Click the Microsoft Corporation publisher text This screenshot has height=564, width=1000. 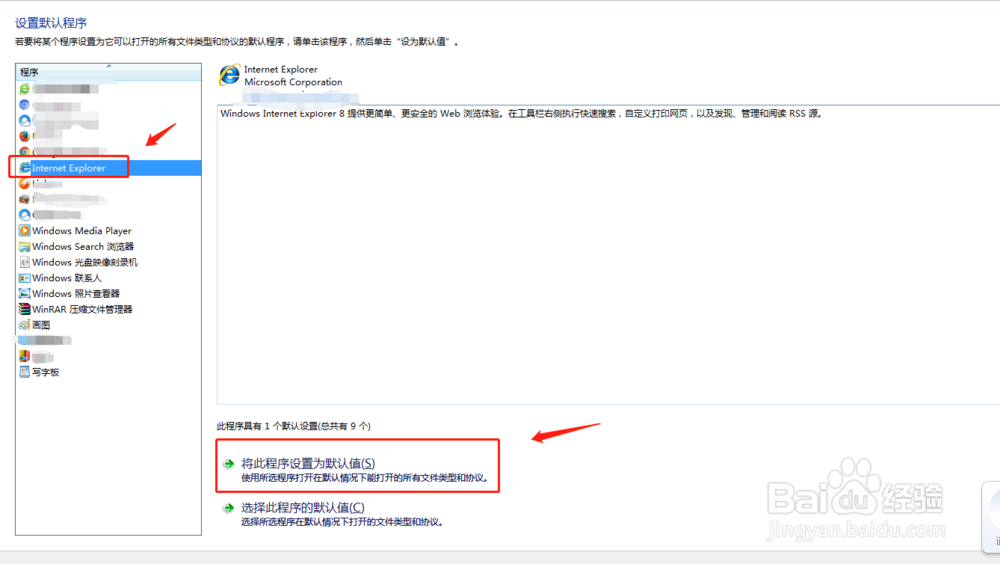[293, 82]
